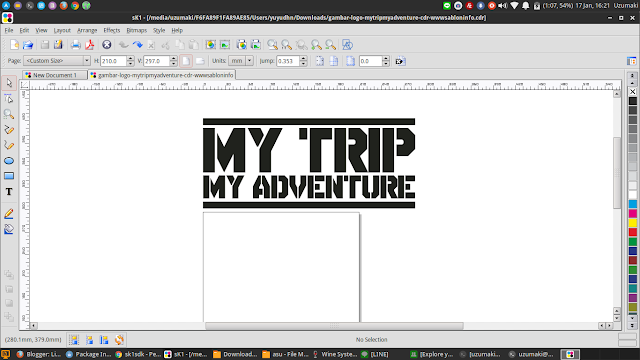Toggle landscape page orientation
Image resolution: width=640 pixels, height=360 pixels.
coord(200,61)
